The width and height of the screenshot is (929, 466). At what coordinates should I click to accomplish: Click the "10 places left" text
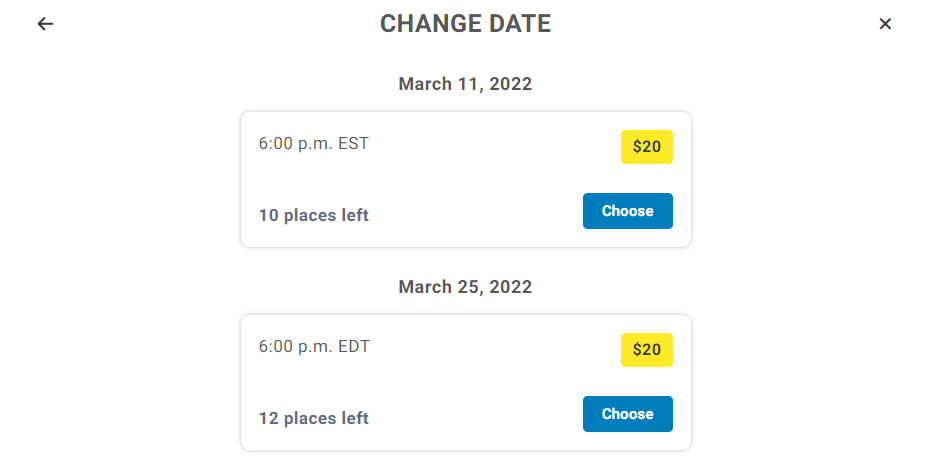point(313,215)
